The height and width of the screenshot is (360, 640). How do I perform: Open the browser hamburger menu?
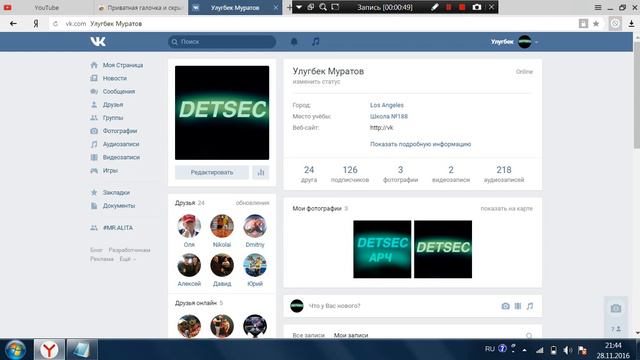pyautogui.click(x=598, y=7)
